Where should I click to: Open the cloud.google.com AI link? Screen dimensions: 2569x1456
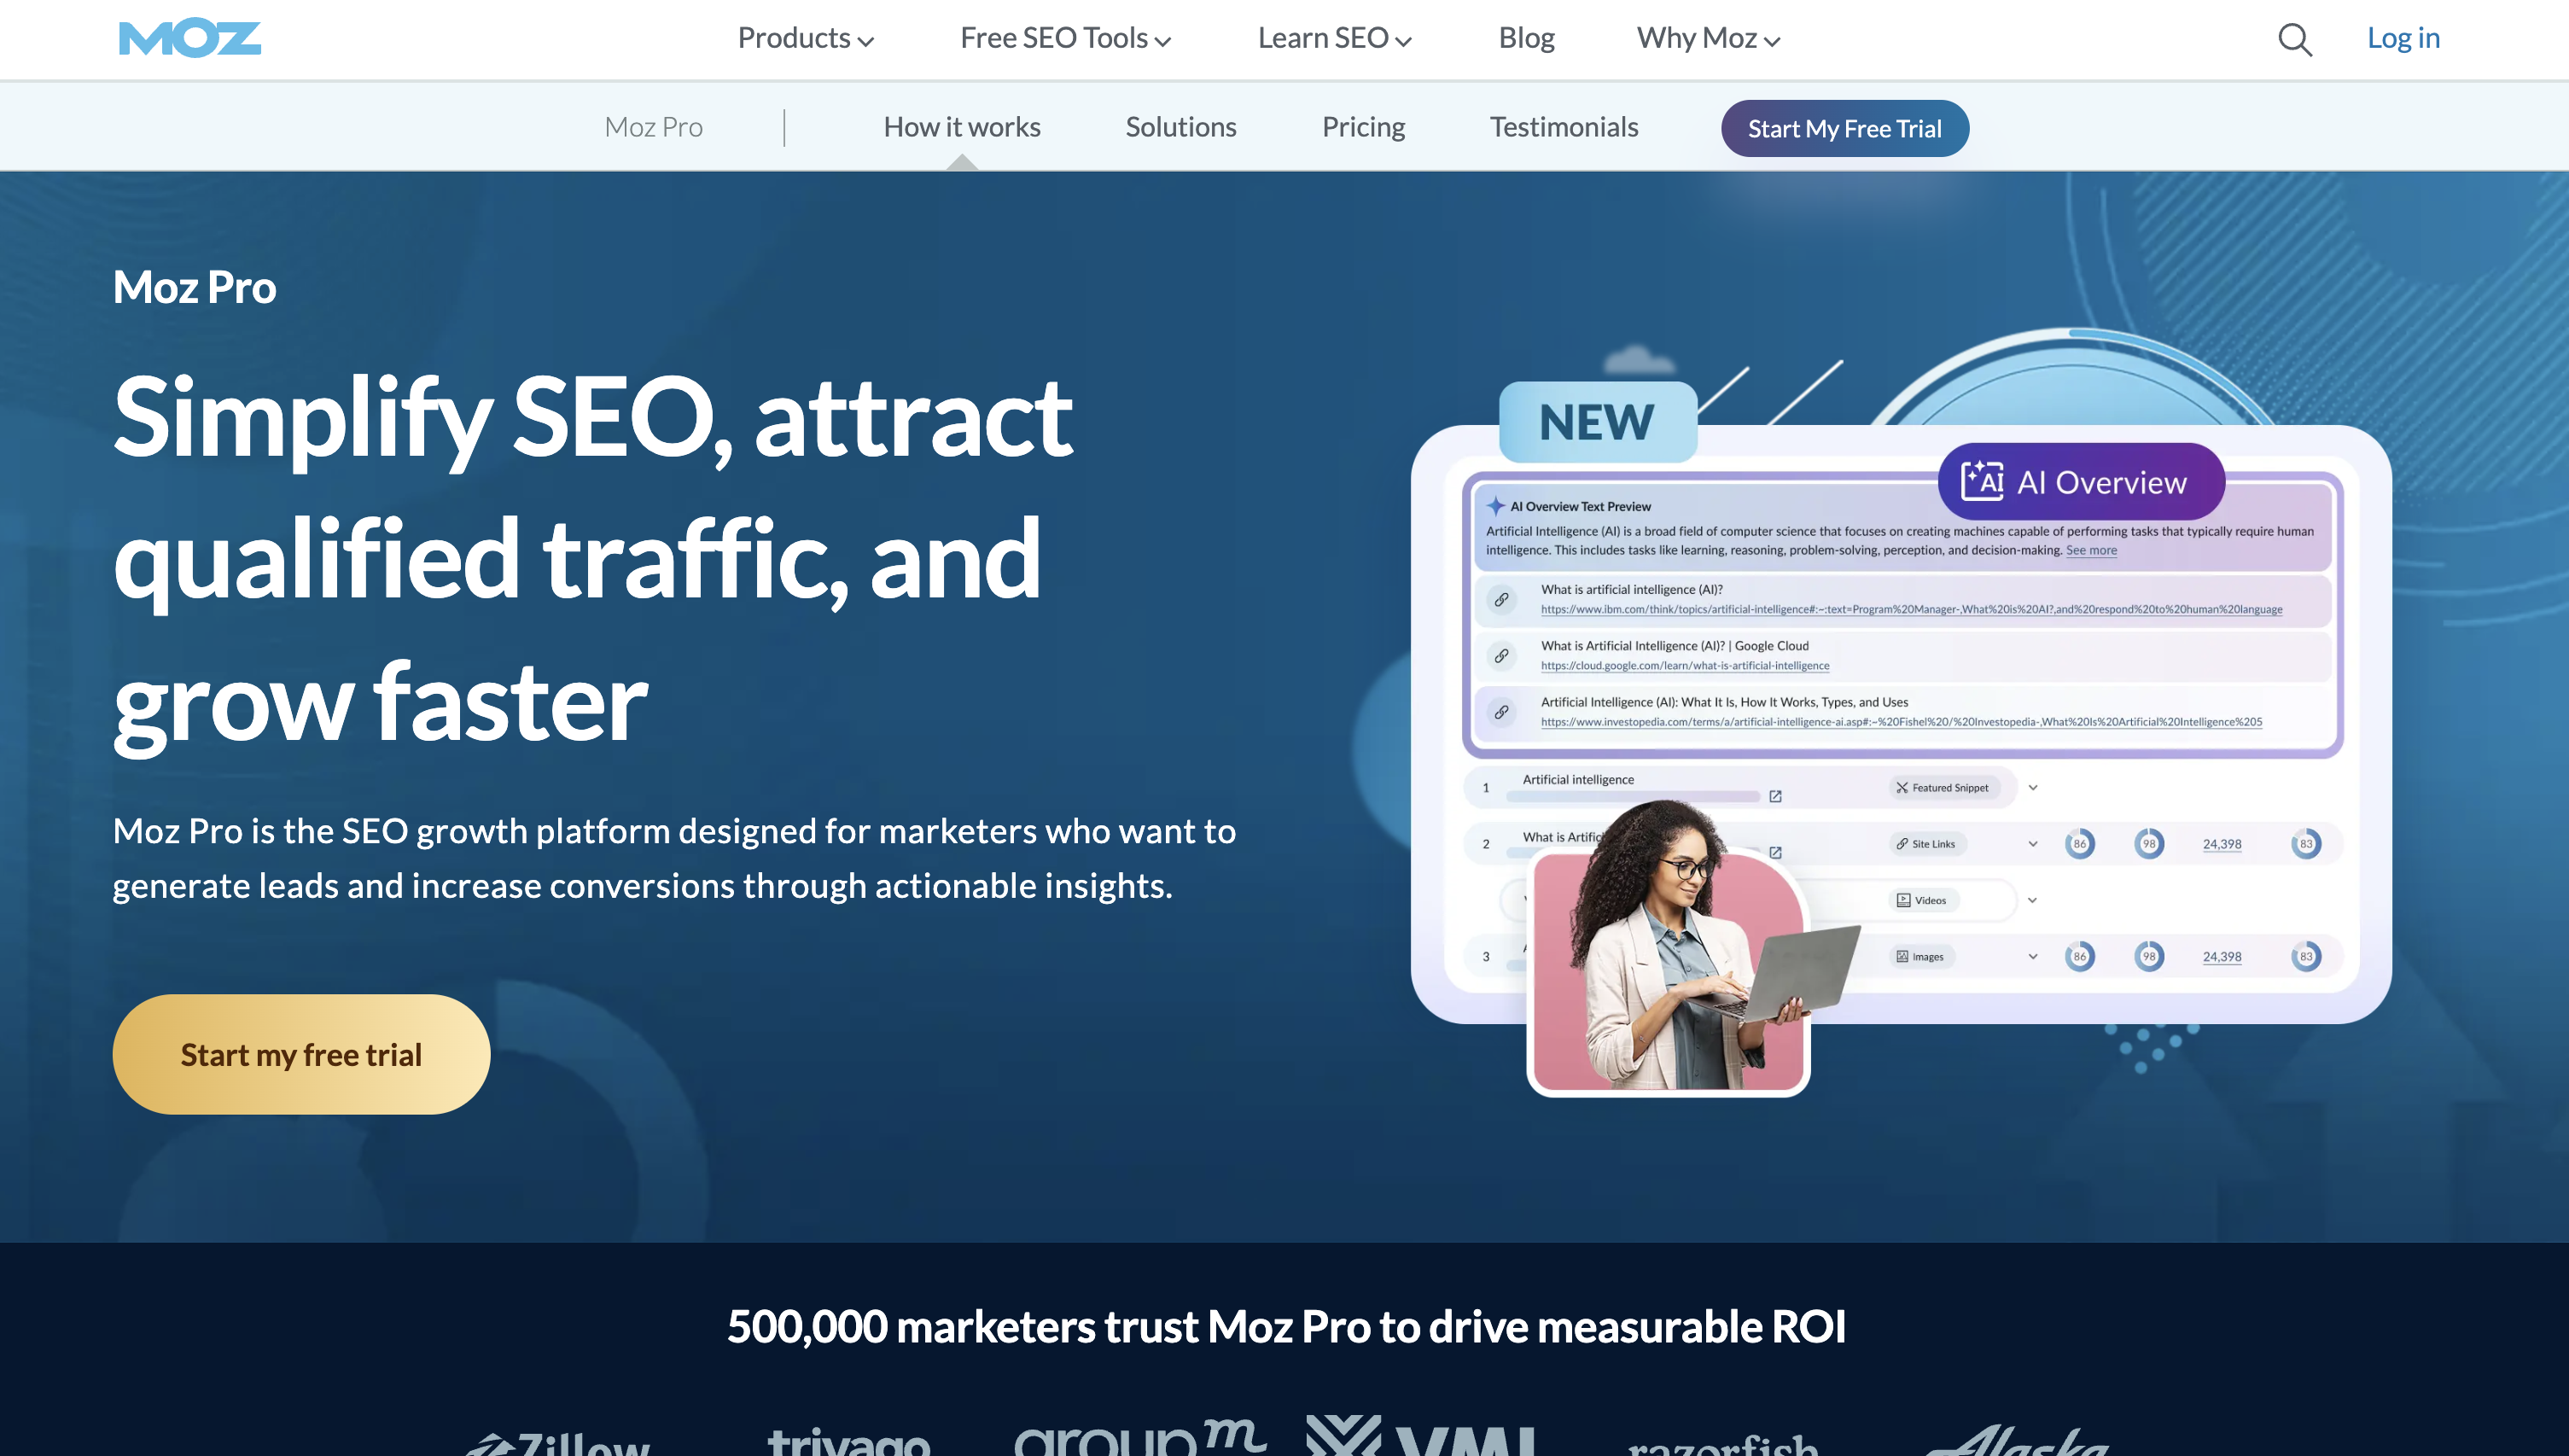(x=1685, y=665)
